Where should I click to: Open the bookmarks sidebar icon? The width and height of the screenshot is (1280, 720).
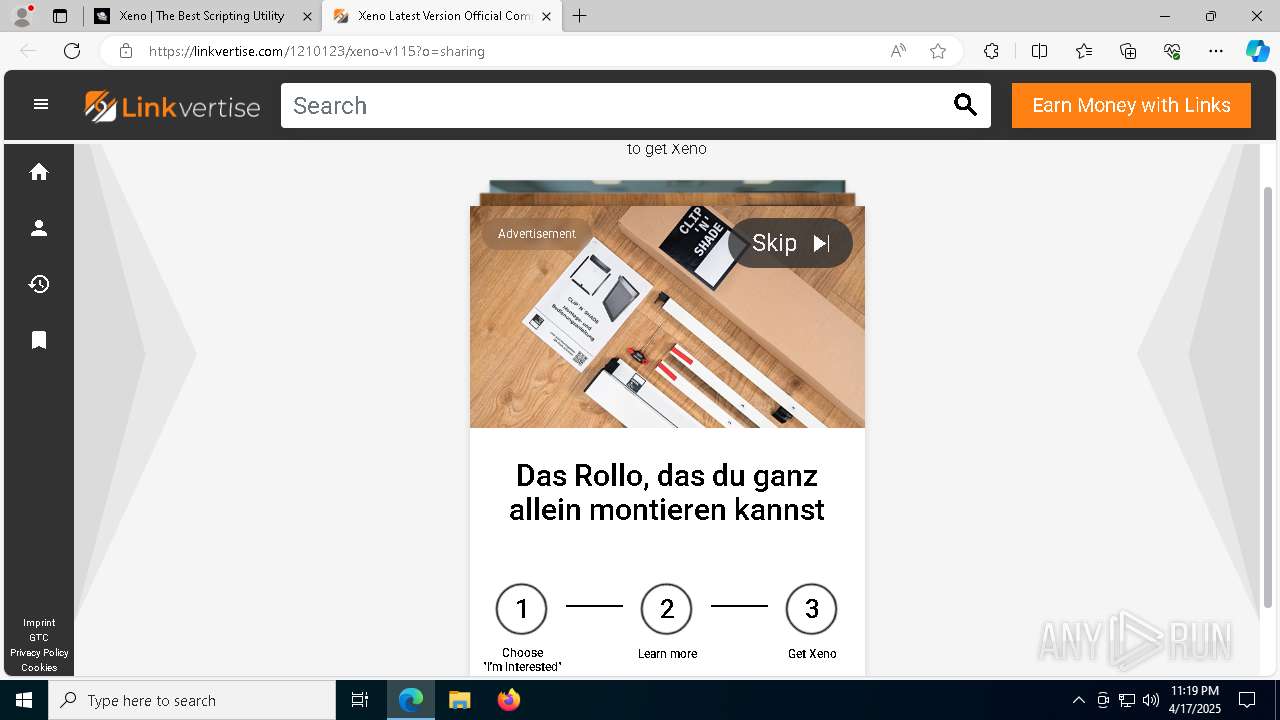click(39, 340)
